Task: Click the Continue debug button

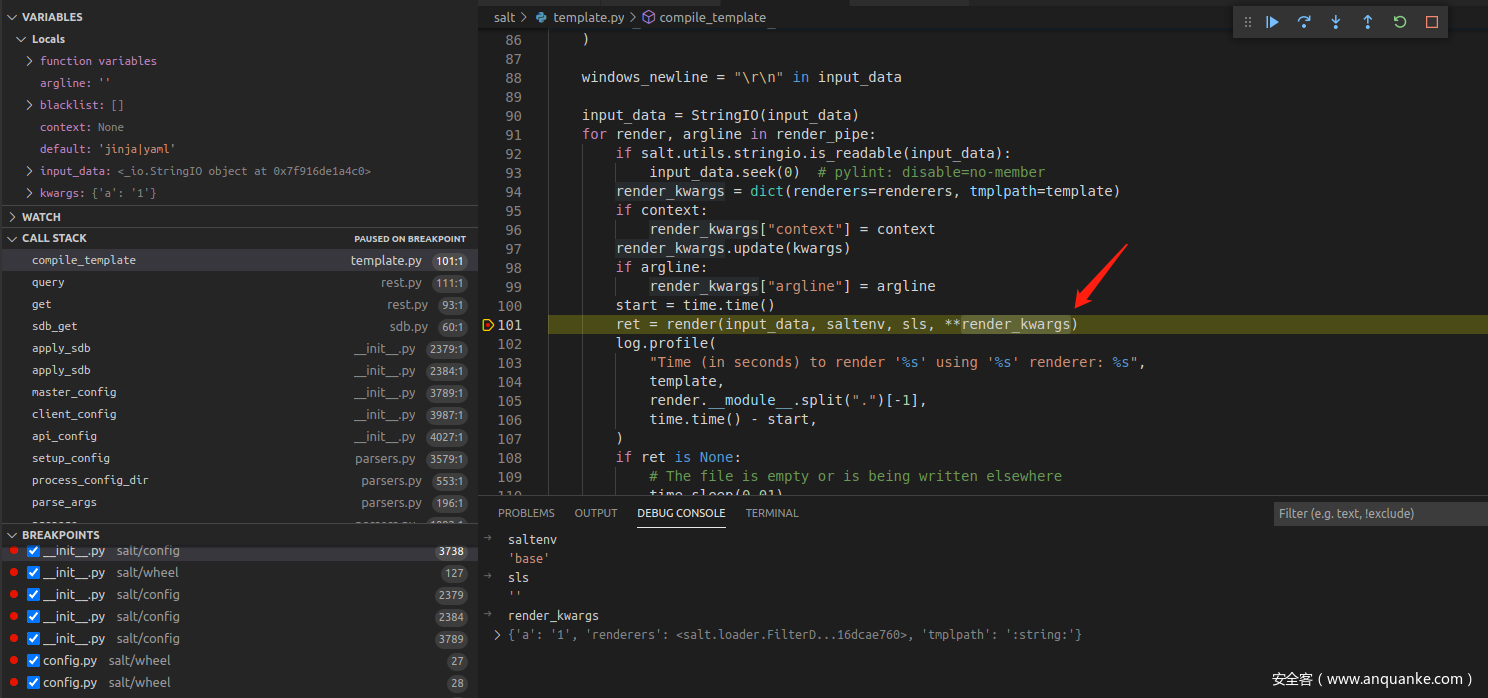Action: pos(1272,22)
